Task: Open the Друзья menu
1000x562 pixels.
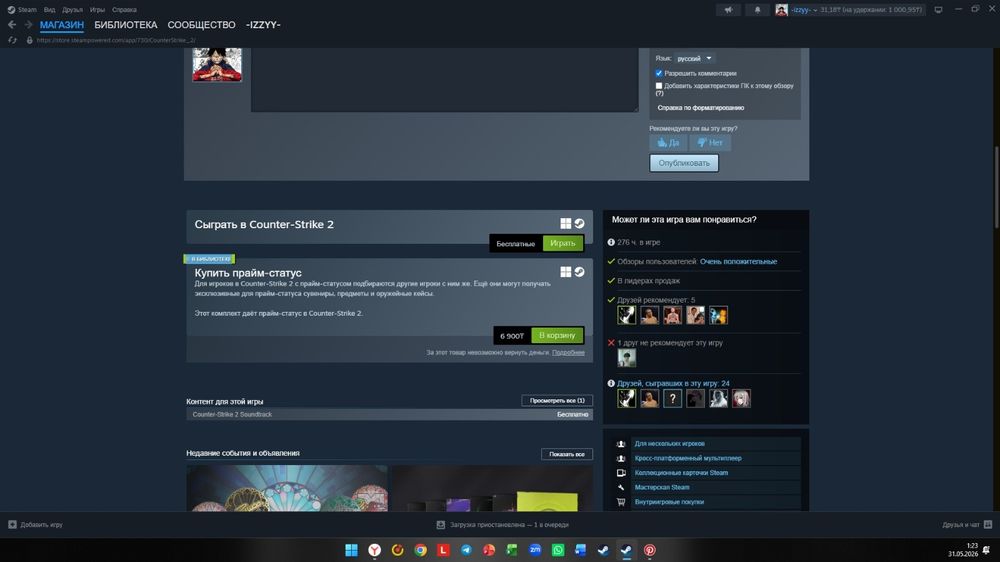Action: tap(72, 10)
